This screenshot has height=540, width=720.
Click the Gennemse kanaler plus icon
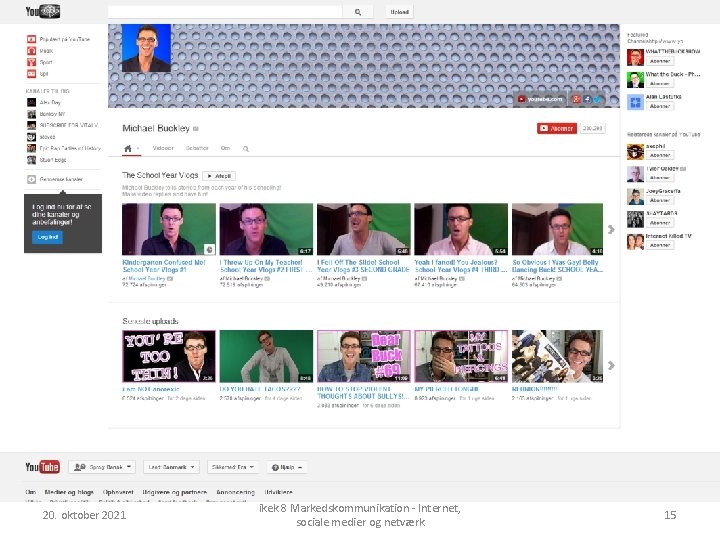coord(31,180)
